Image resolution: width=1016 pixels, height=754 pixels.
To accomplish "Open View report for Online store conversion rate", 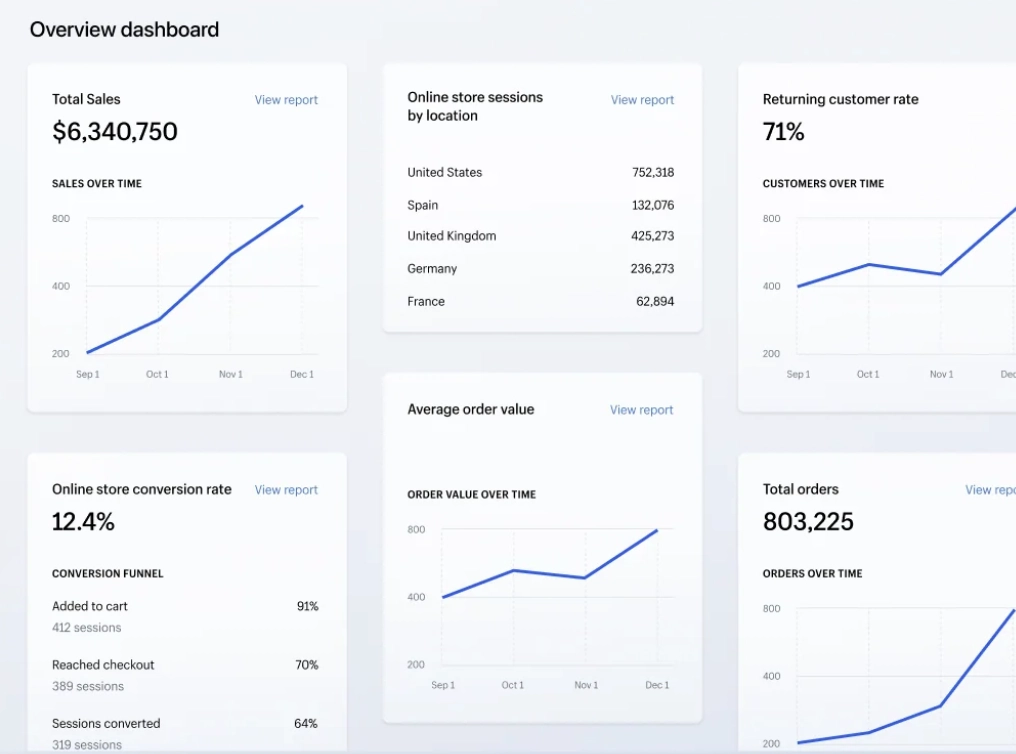I will click(x=286, y=490).
